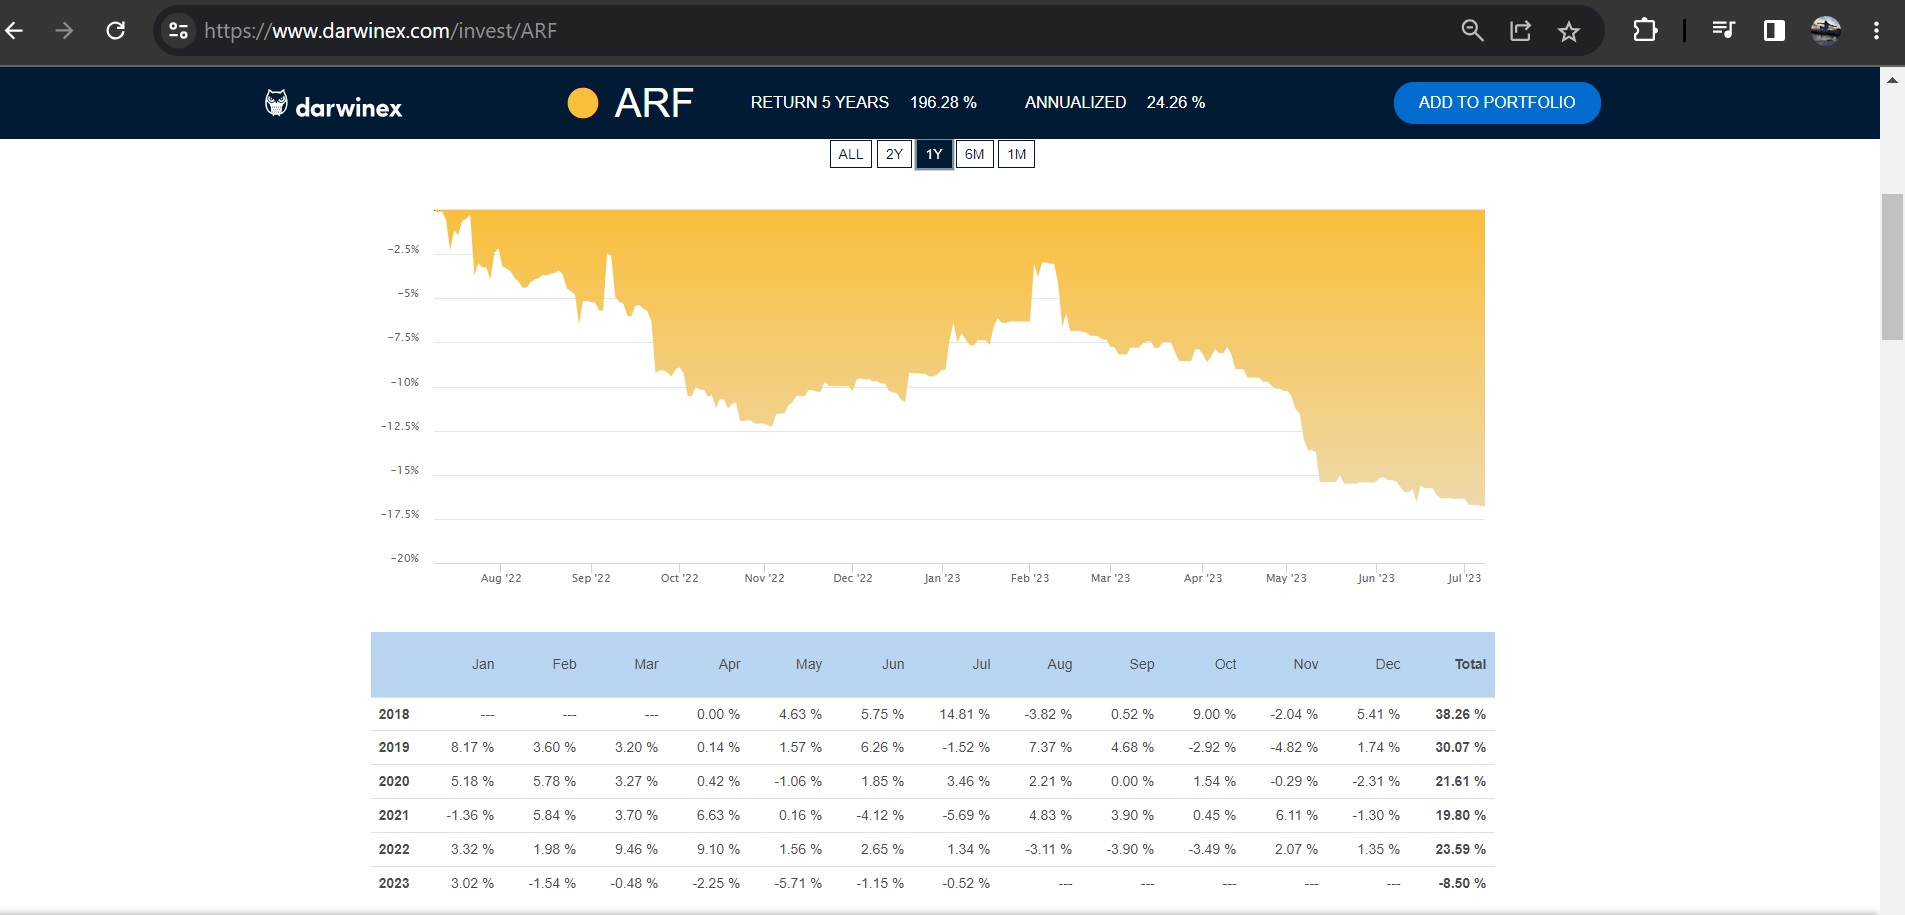Click Add to Portfolio button
This screenshot has height=915, width=1905.
(1496, 103)
